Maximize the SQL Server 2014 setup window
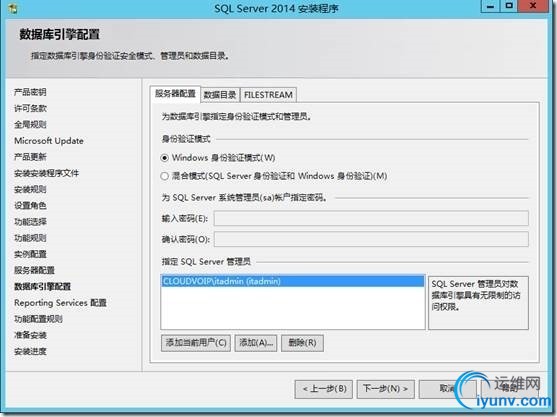The height and width of the screenshot is (417, 557). (509, 6)
